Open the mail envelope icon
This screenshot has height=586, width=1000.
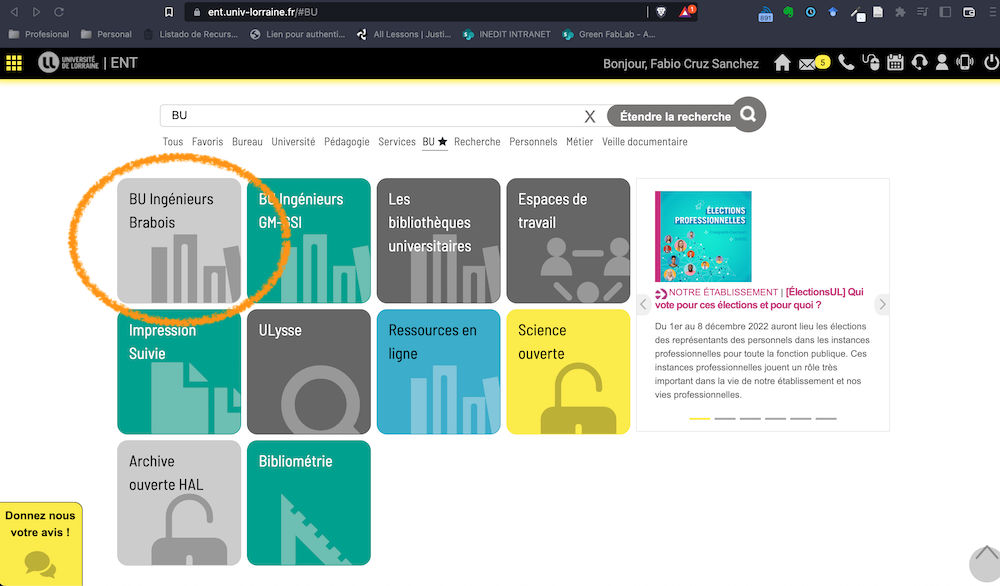point(808,63)
